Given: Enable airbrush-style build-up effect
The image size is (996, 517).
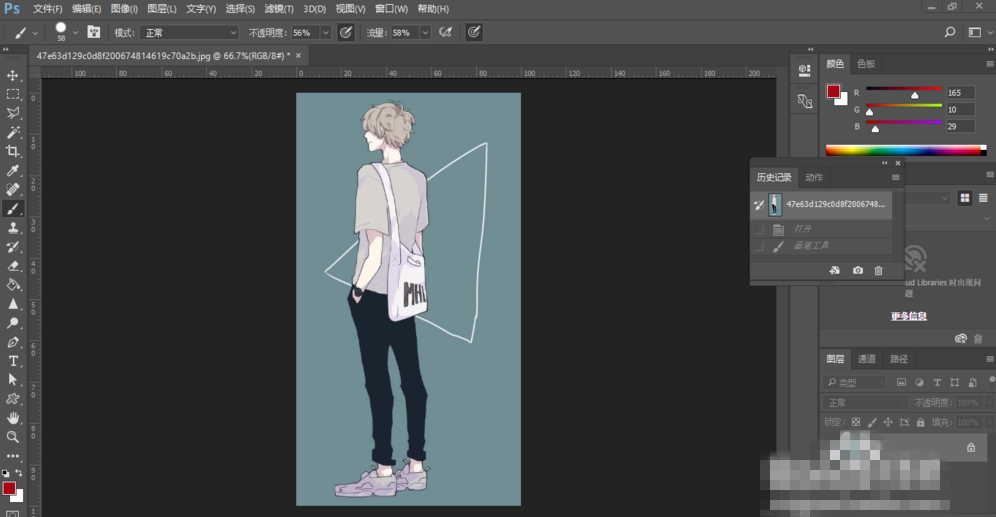Looking at the screenshot, I should pos(447,33).
